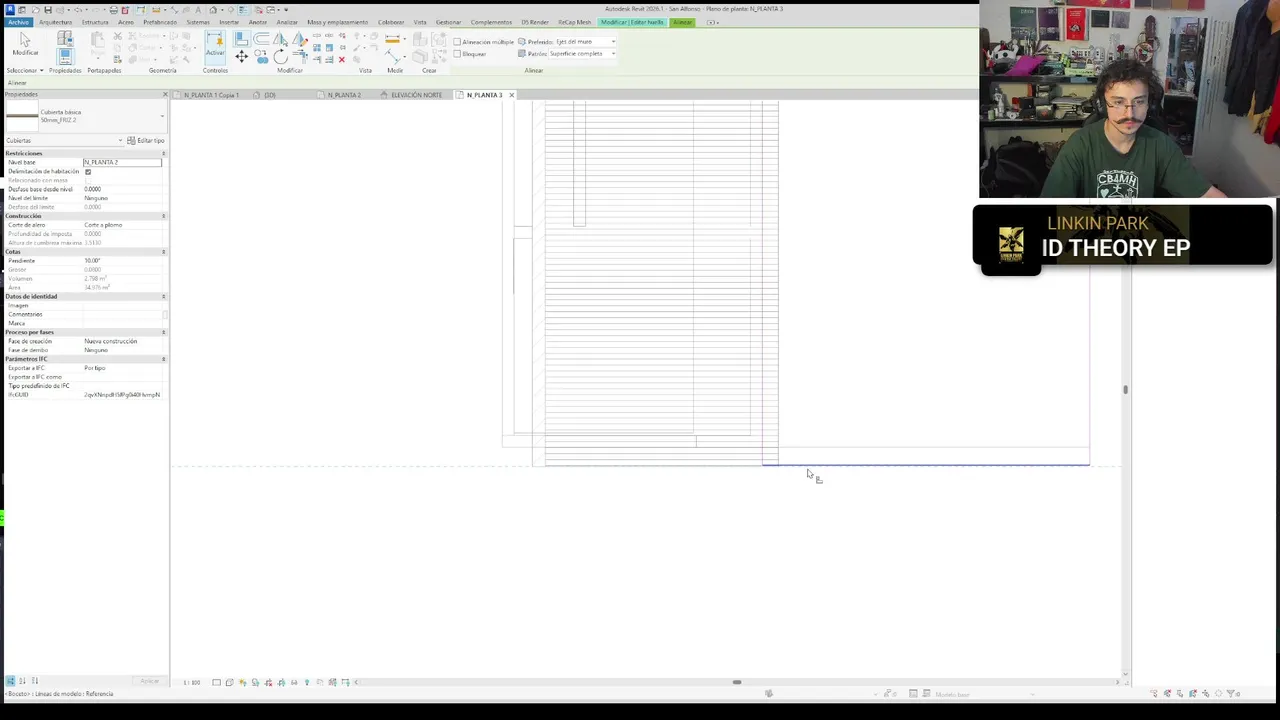The width and height of the screenshot is (1280, 720).
Task: Click the crop view icon in view bar
Action: tap(268, 682)
